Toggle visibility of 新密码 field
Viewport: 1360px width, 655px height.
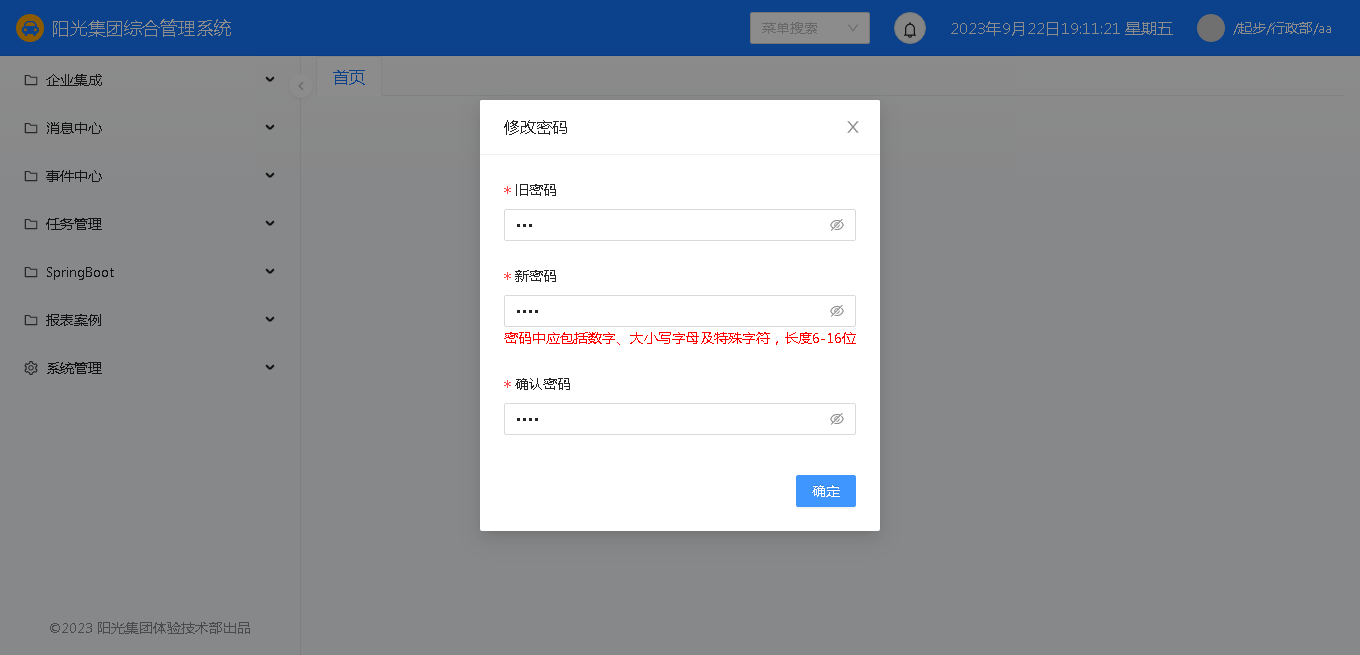(837, 311)
